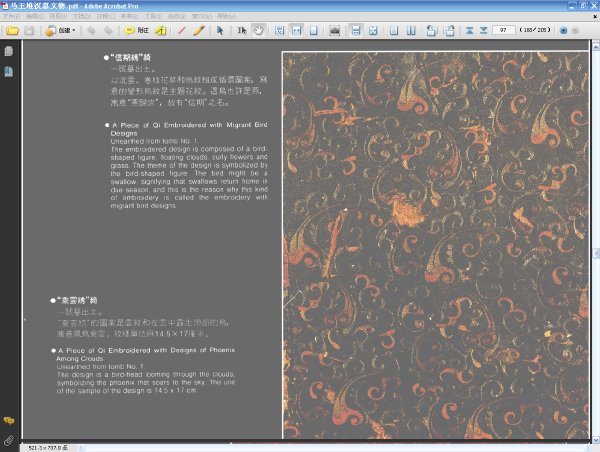Click the greyed Next View button

(x=575, y=31)
